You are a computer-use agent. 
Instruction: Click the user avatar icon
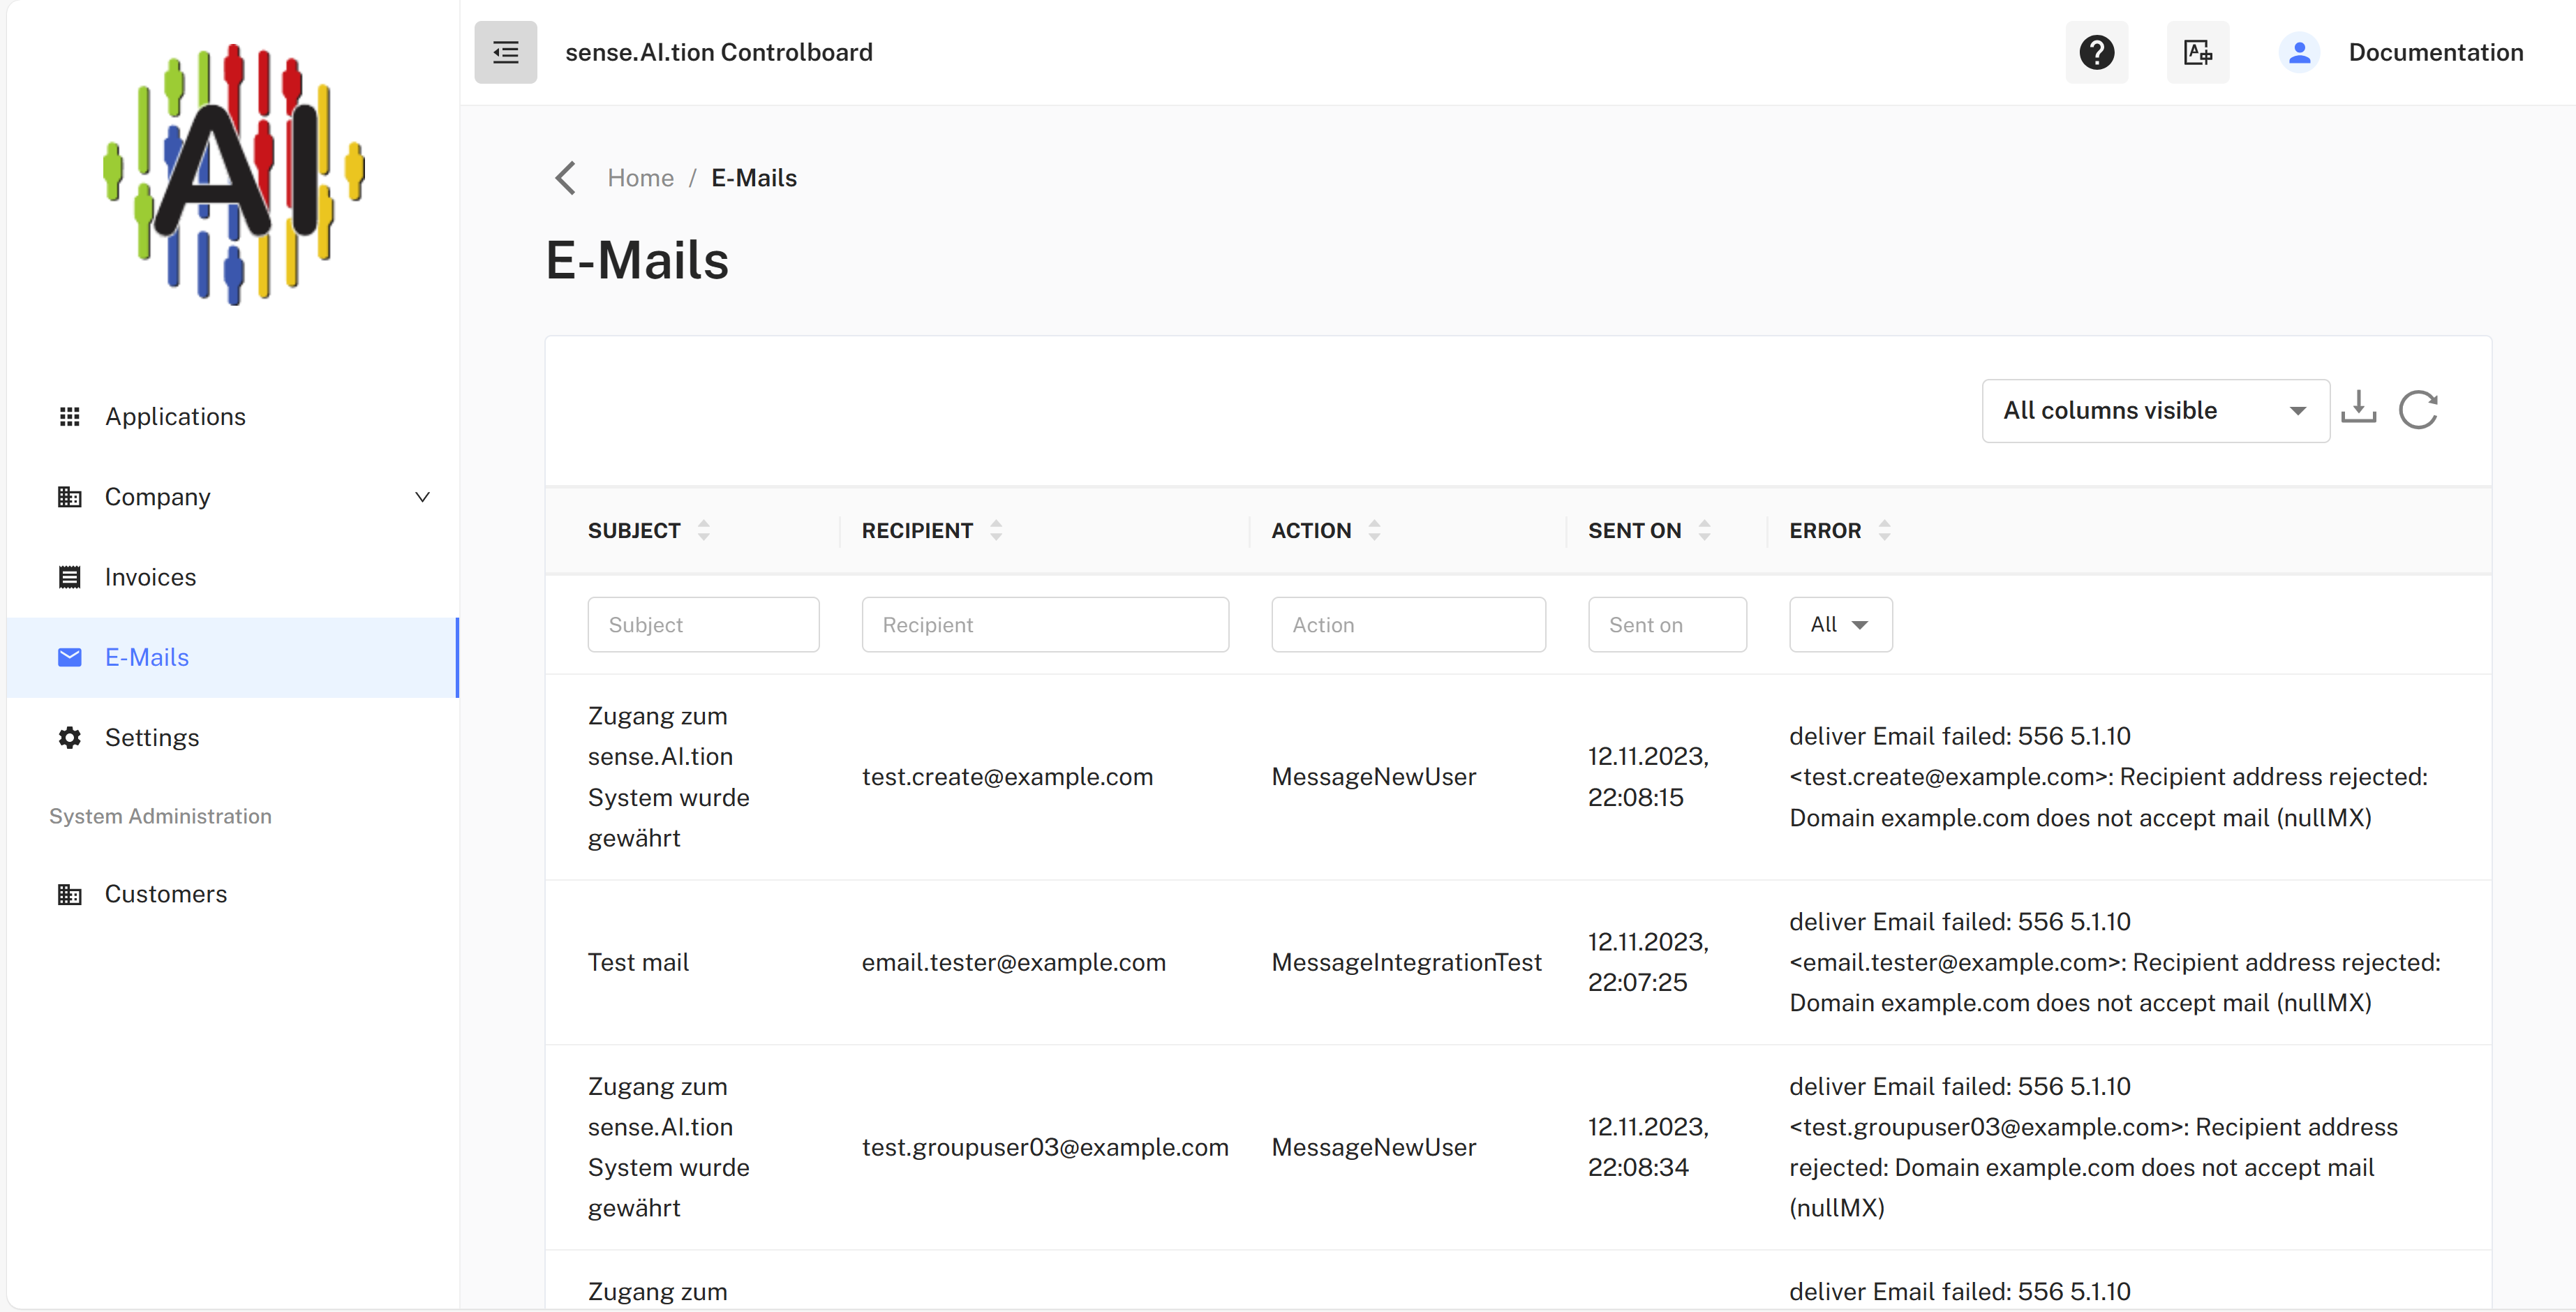(x=2299, y=52)
